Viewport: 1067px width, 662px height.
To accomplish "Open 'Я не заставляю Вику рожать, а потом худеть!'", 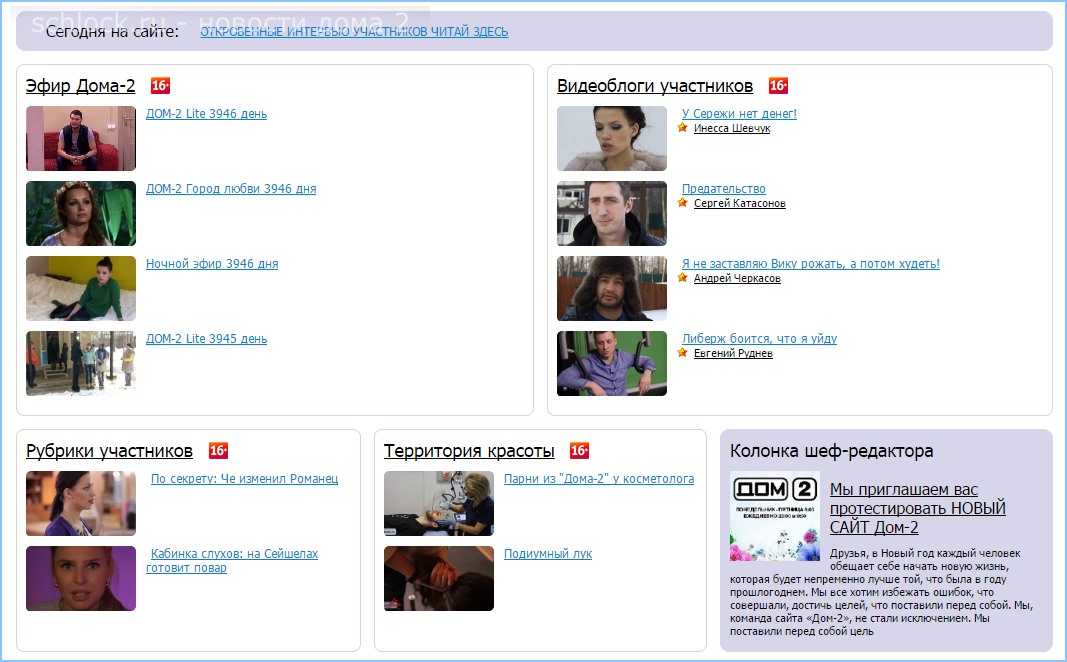I will click(x=810, y=263).
